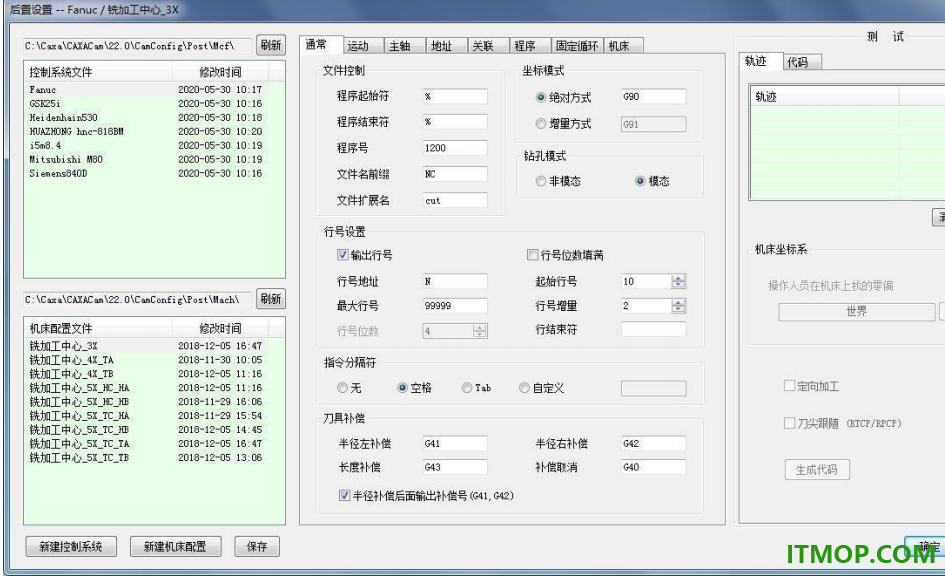Click the 新建机床配置 button

pos(175,547)
